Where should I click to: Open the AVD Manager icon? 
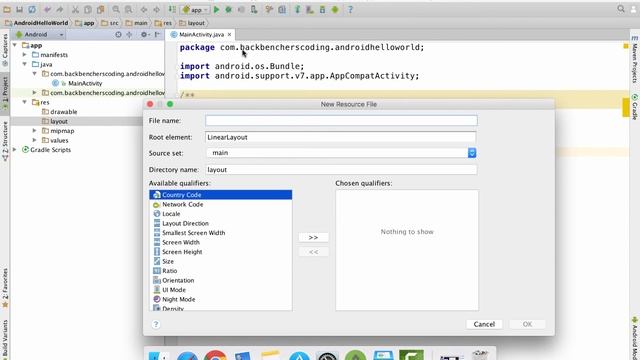click(310, 9)
